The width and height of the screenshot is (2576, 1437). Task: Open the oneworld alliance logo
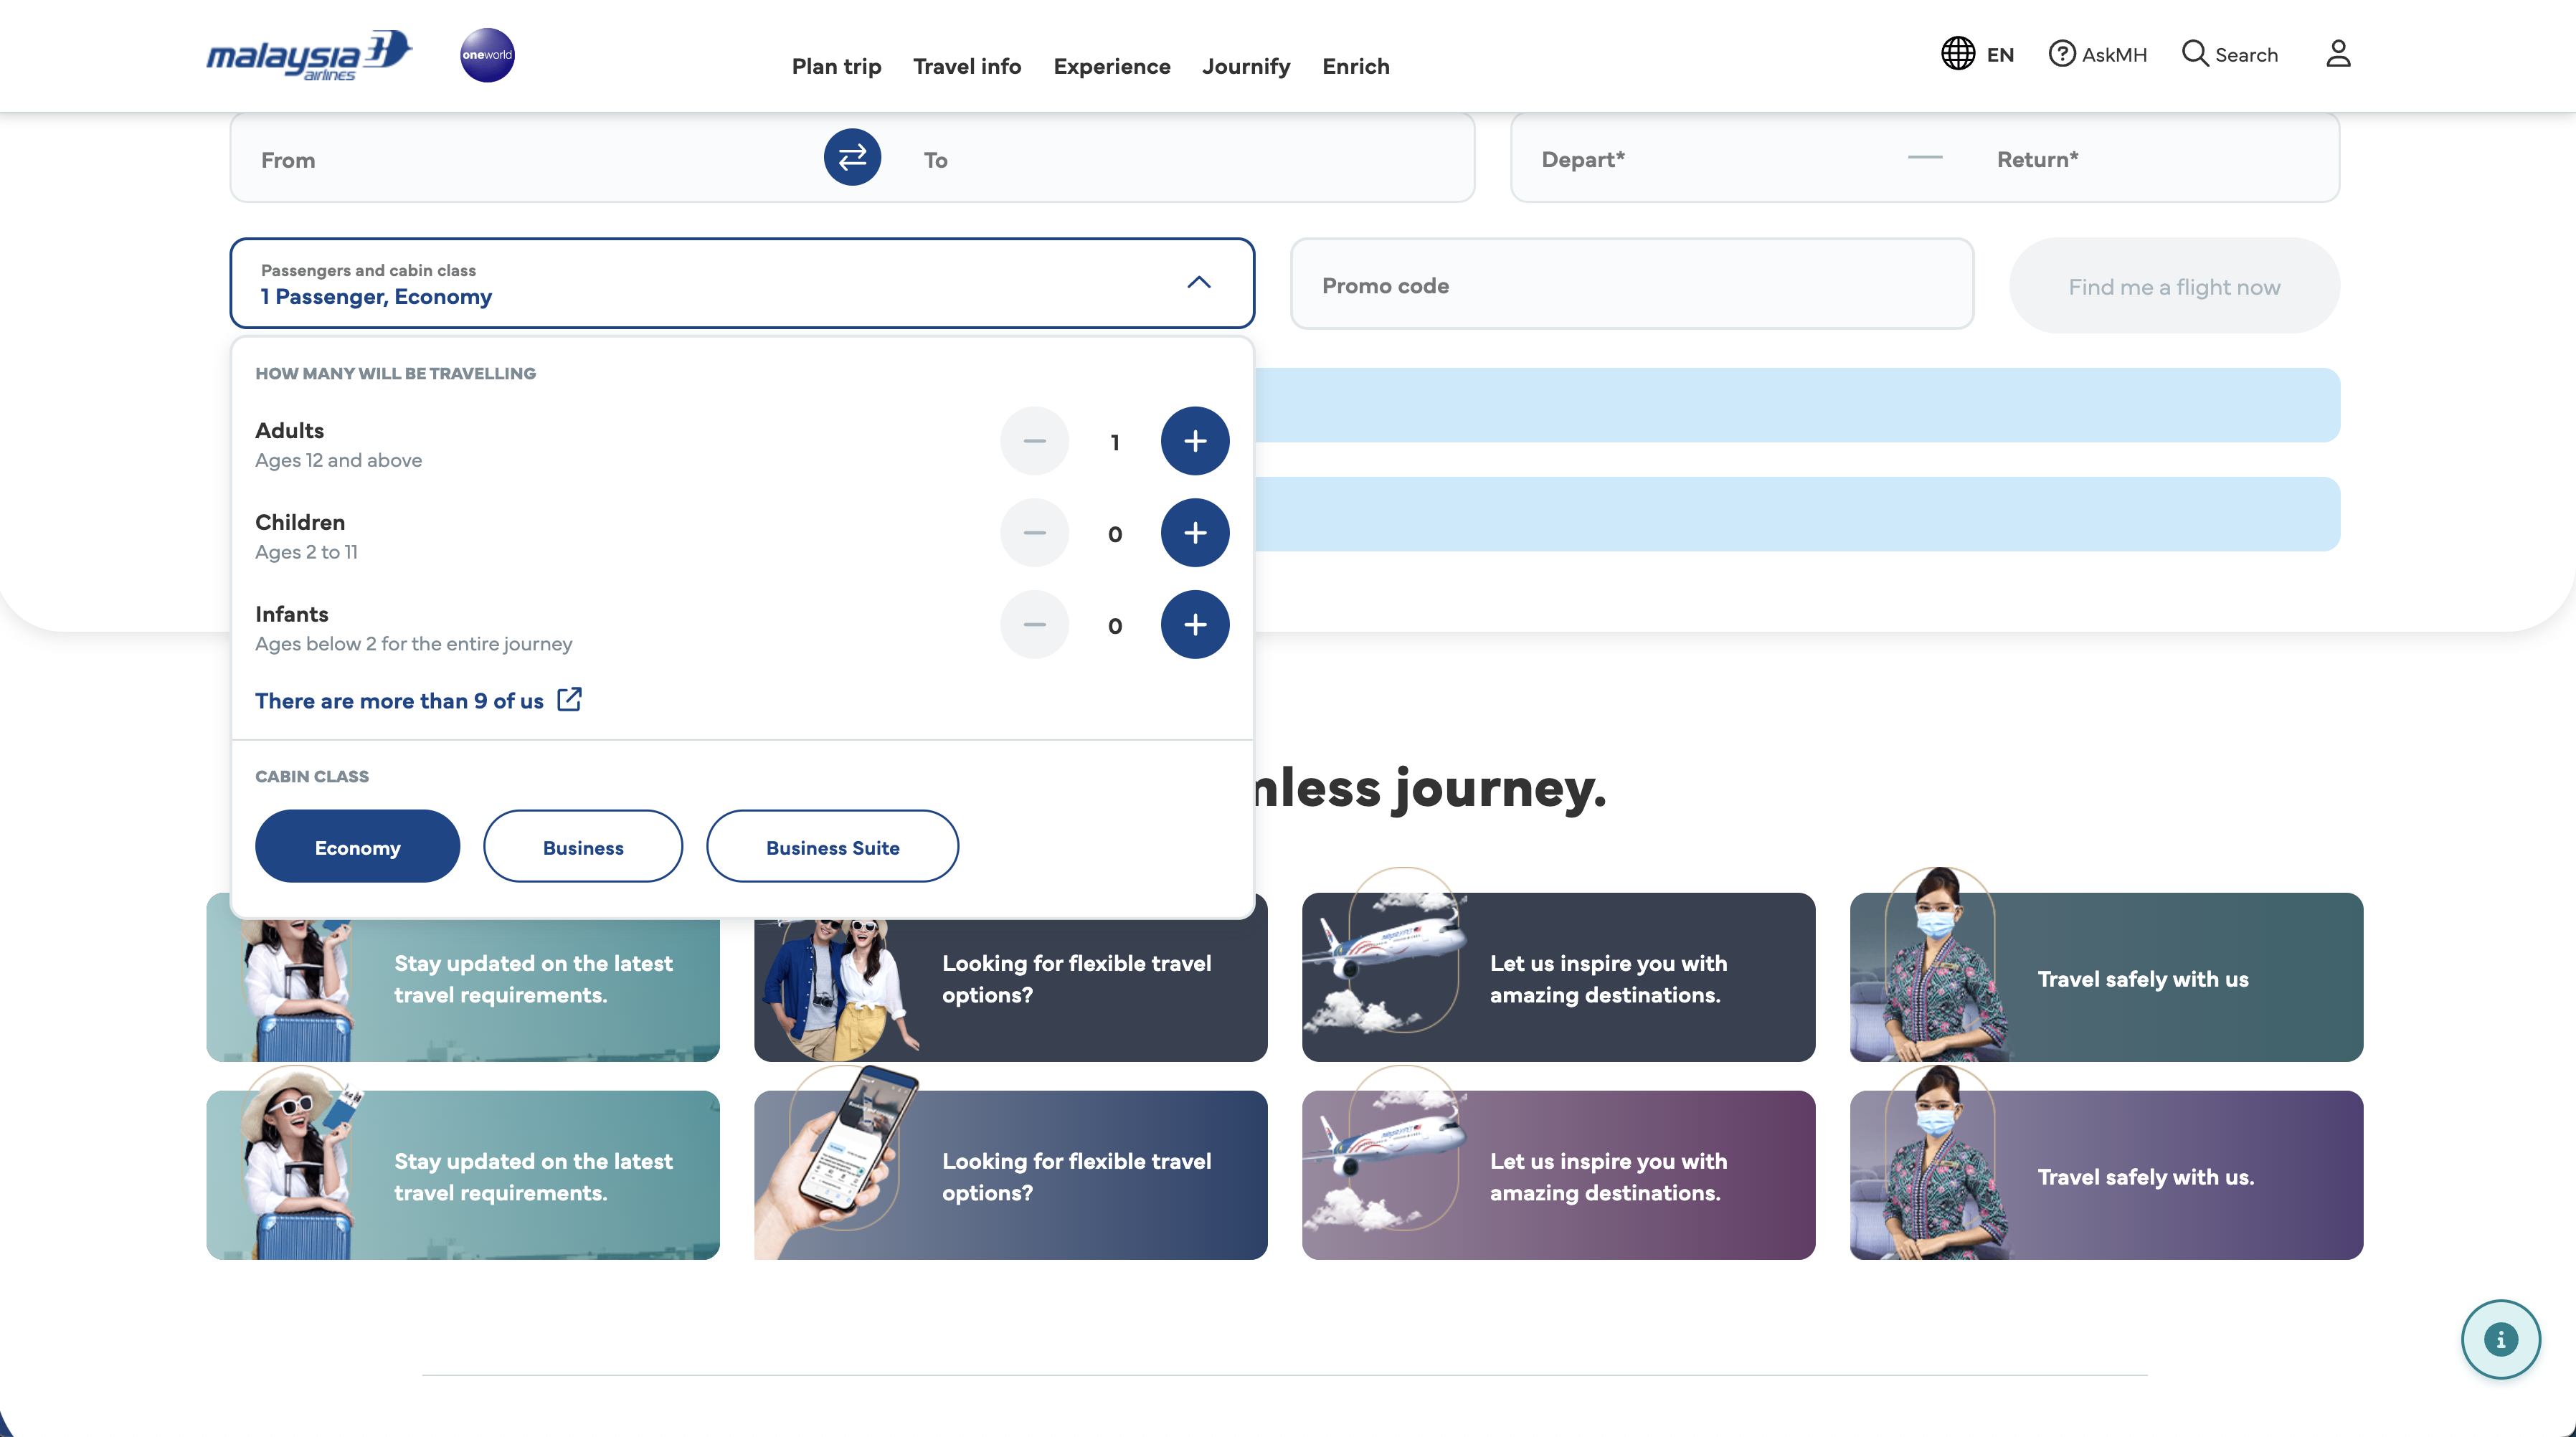click(487, 55)
